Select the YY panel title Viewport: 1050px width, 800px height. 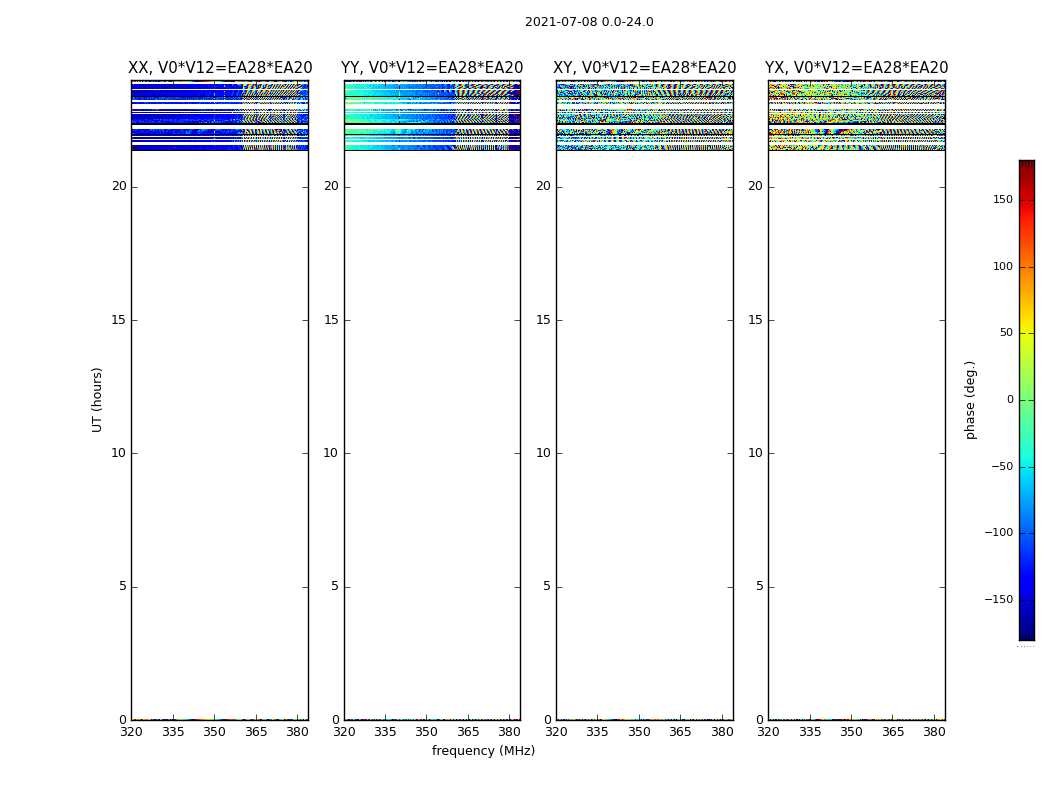pos(432,68)
